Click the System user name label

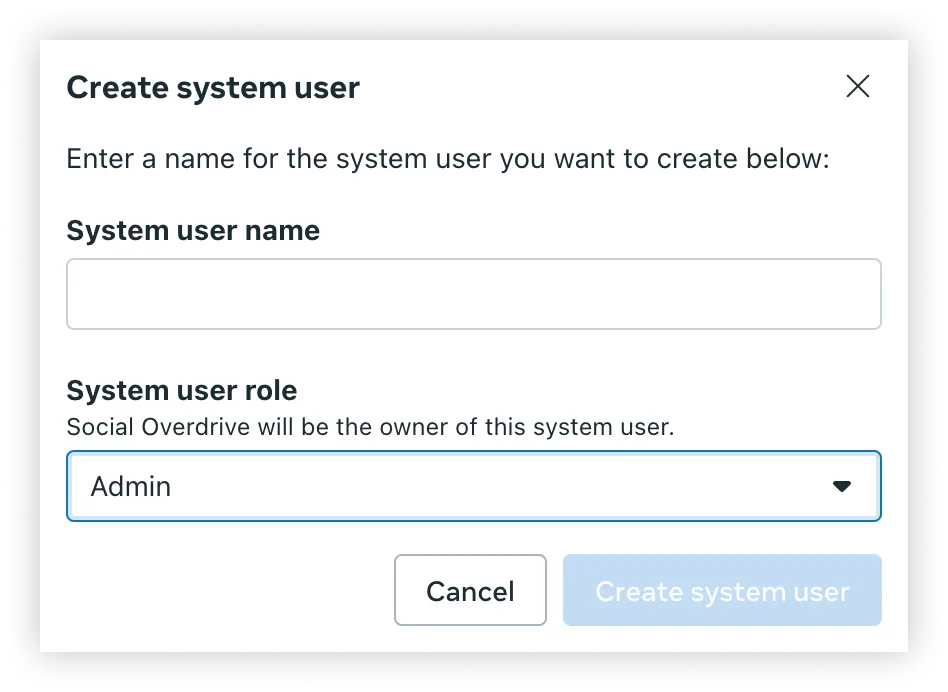(193, 230)
